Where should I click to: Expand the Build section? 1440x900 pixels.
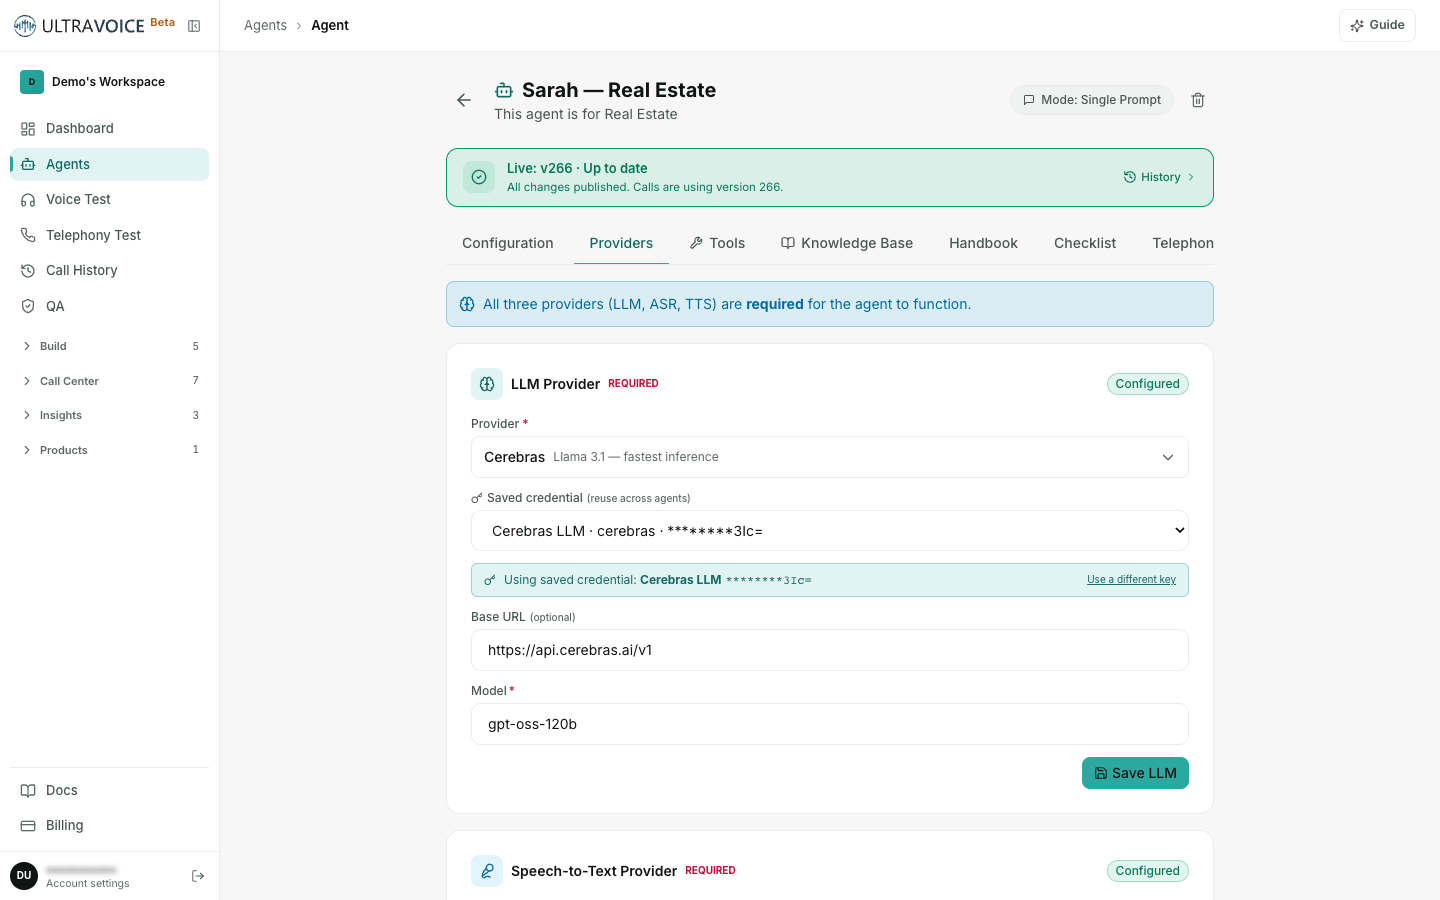click(x=110, y=346)
